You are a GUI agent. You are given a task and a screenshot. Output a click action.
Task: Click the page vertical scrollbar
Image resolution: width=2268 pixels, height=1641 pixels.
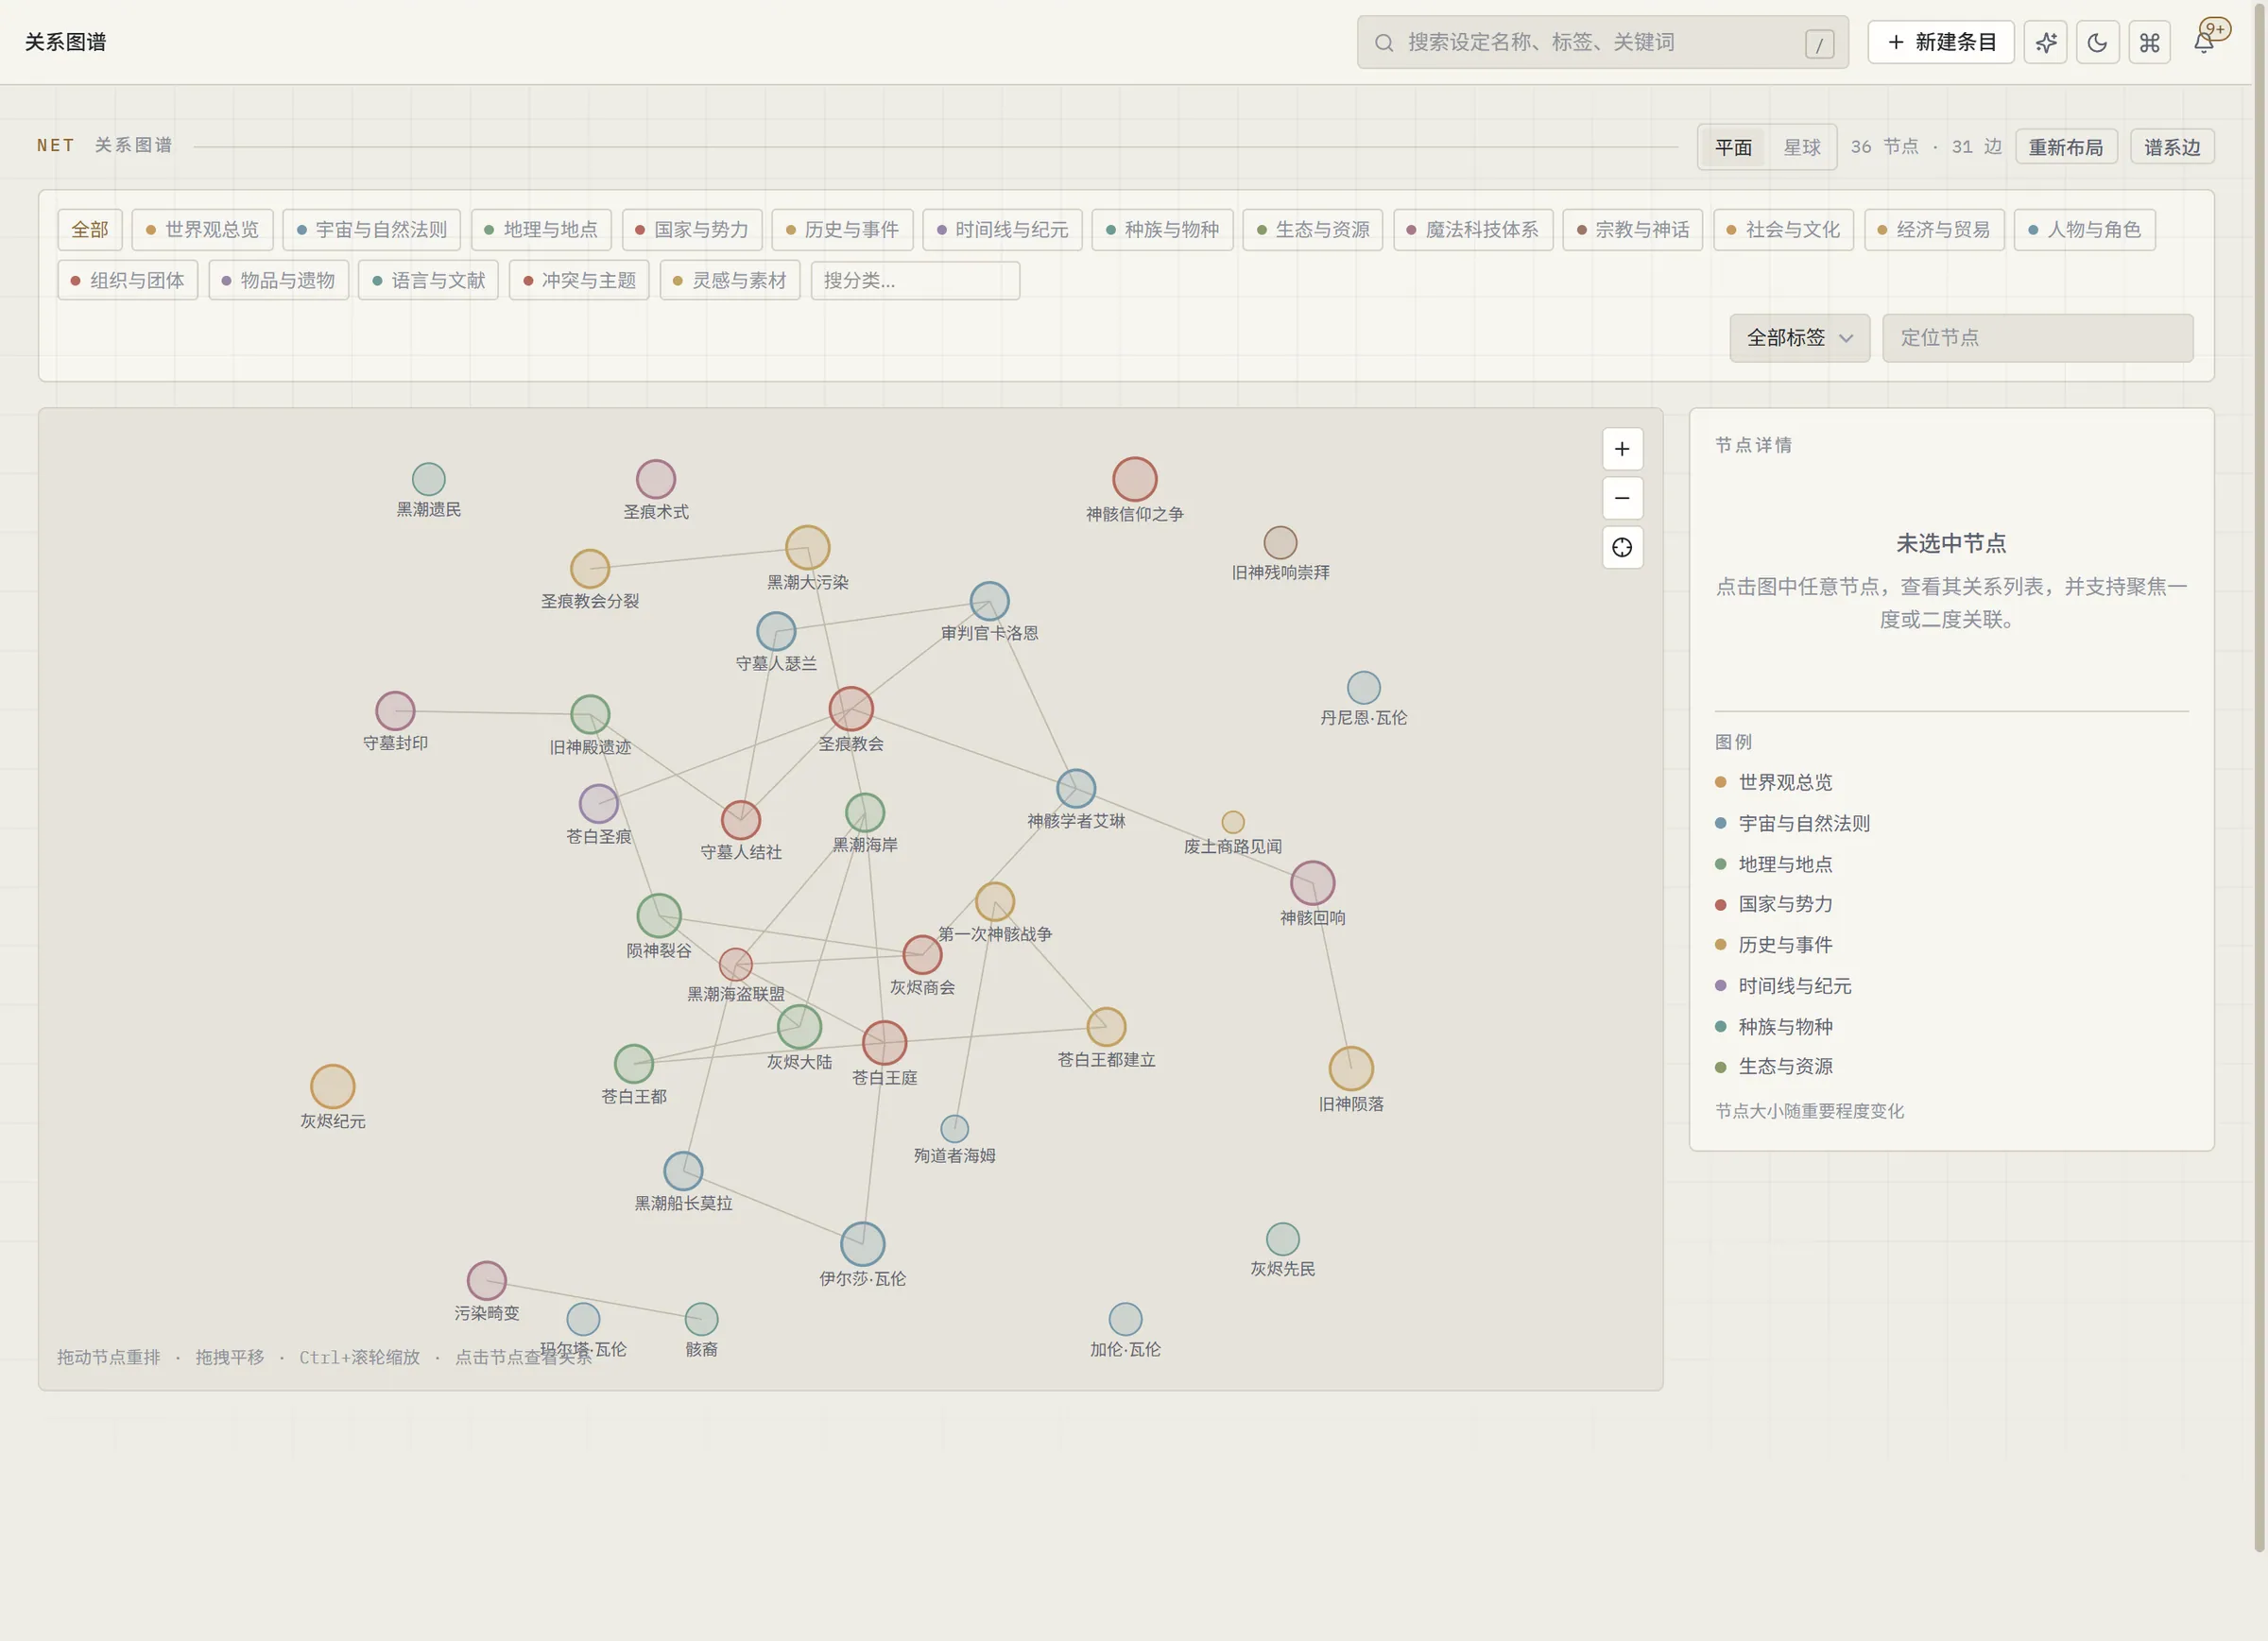point(2260,780)
